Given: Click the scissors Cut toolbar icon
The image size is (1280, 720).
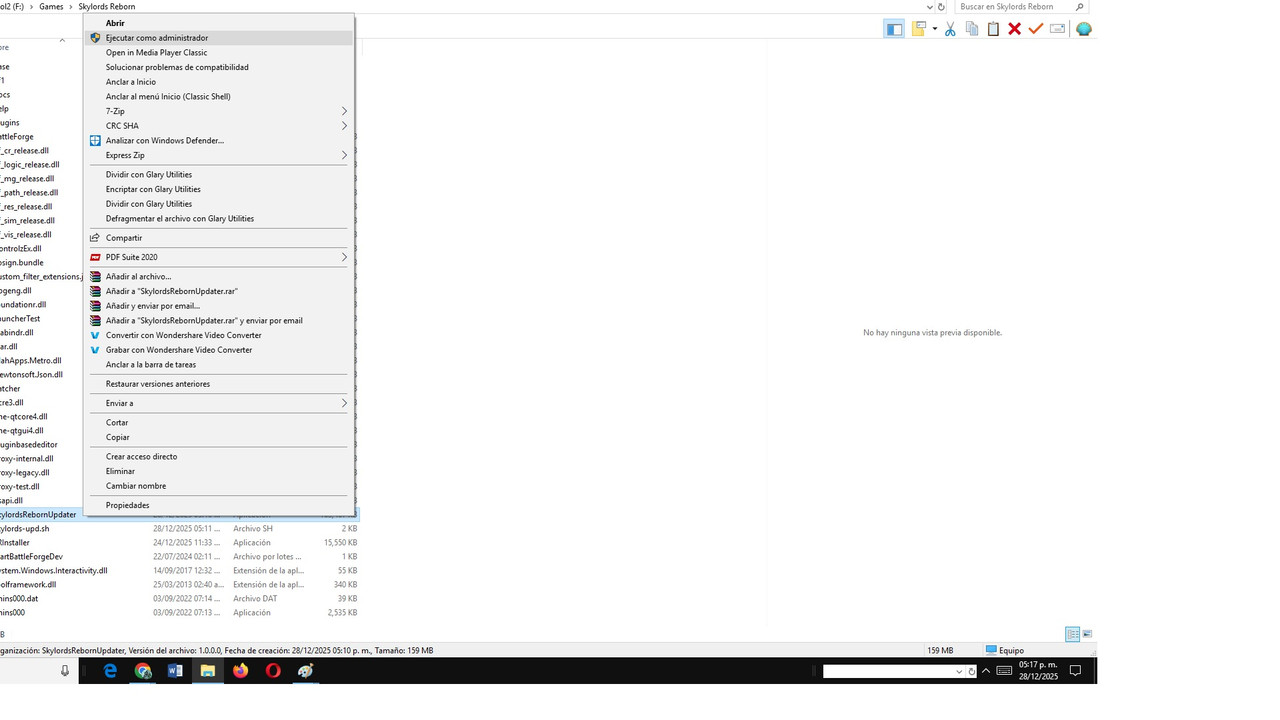Looking at the screenshot, I should (950, 29).
